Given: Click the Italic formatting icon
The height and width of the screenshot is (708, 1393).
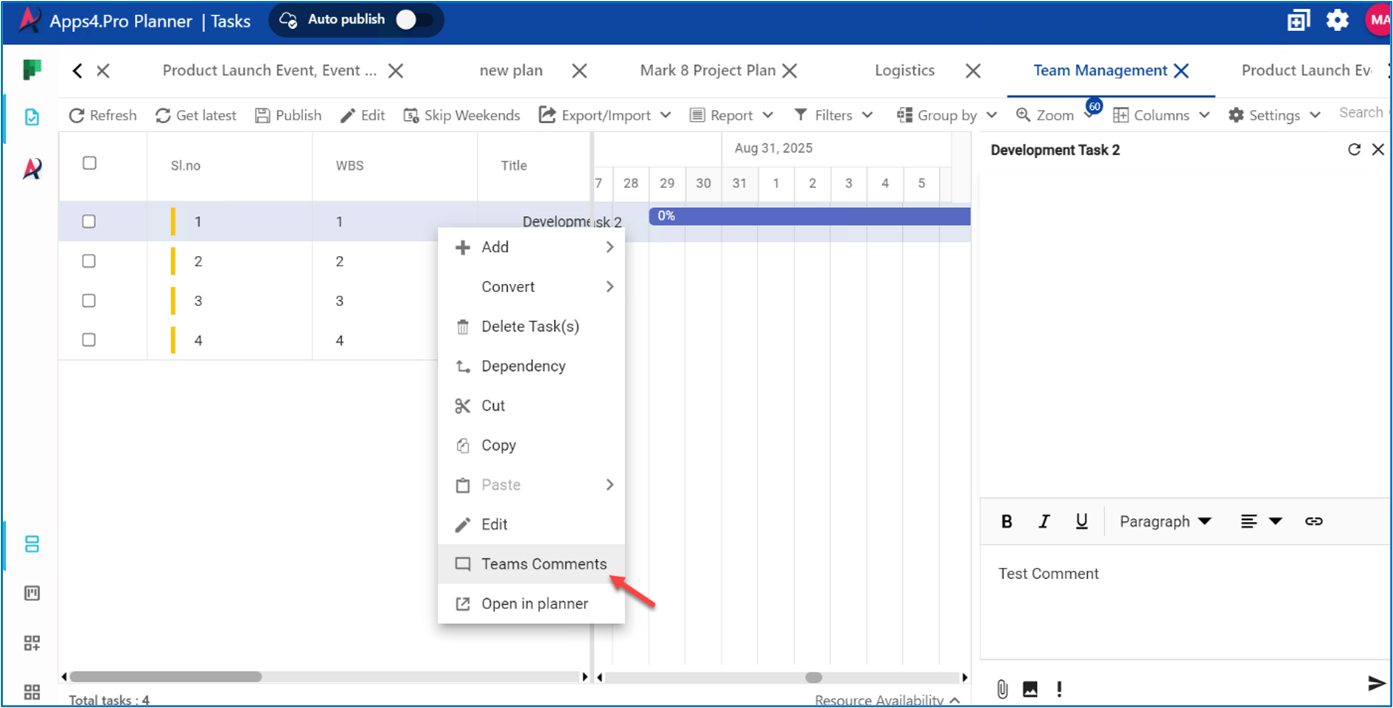Looking at the screenshot, I should point(1044,521).
